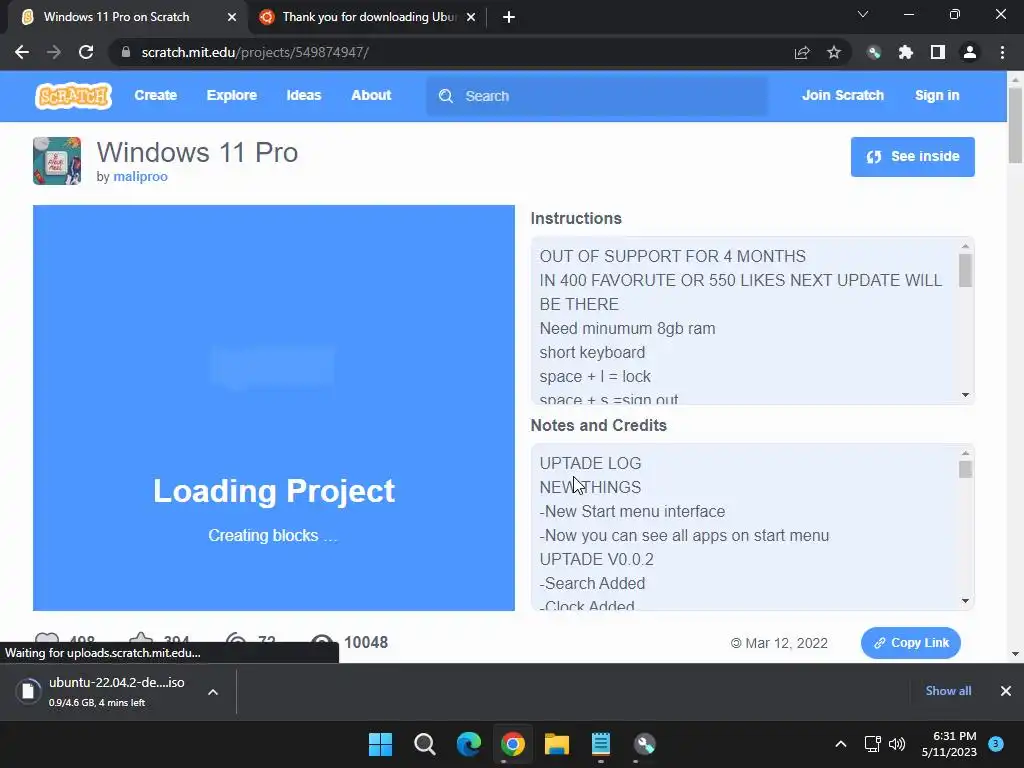Click the Chrome taskbar icon
This screenshot has height=768, width=1024.
(513, 744)
